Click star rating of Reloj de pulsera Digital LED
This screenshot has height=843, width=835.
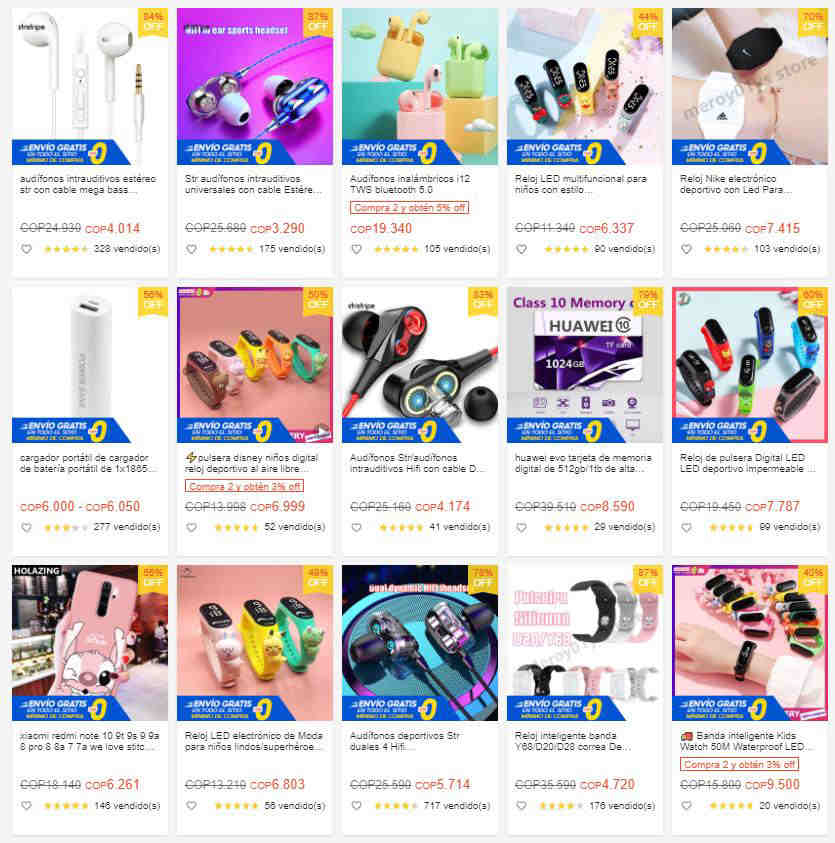(x=730, y=527)
